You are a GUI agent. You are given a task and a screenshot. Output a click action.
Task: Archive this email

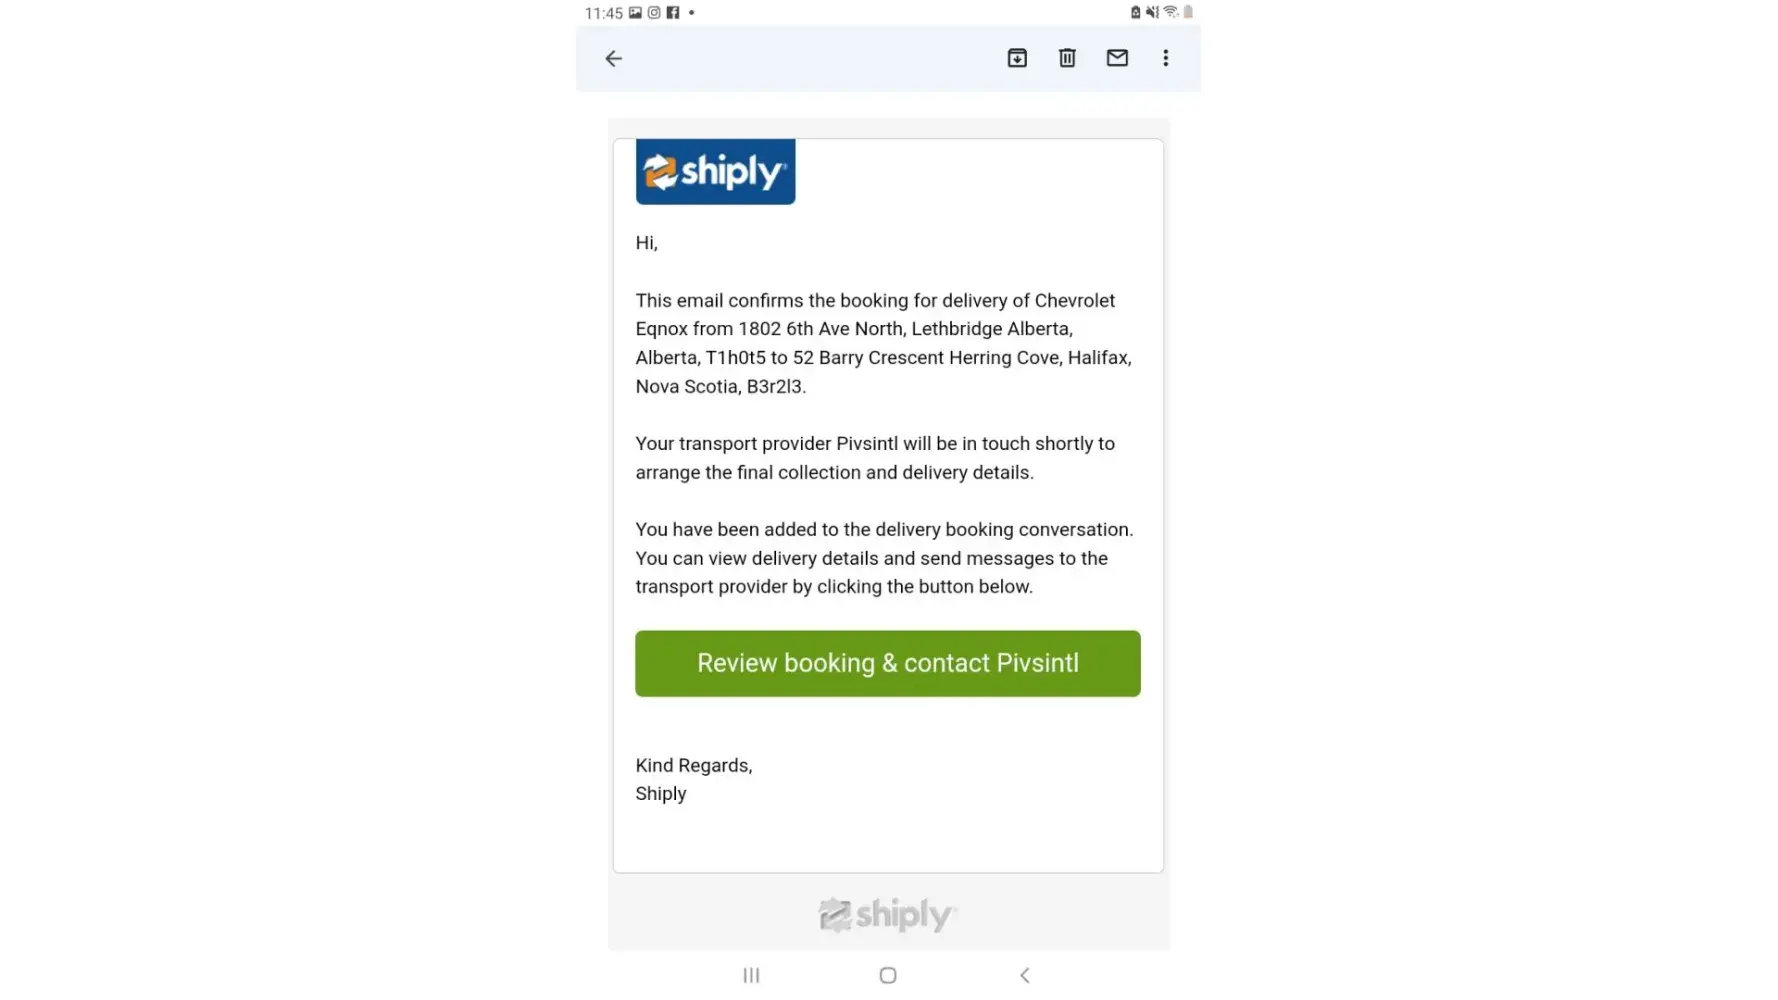(x=1017, y=58)
